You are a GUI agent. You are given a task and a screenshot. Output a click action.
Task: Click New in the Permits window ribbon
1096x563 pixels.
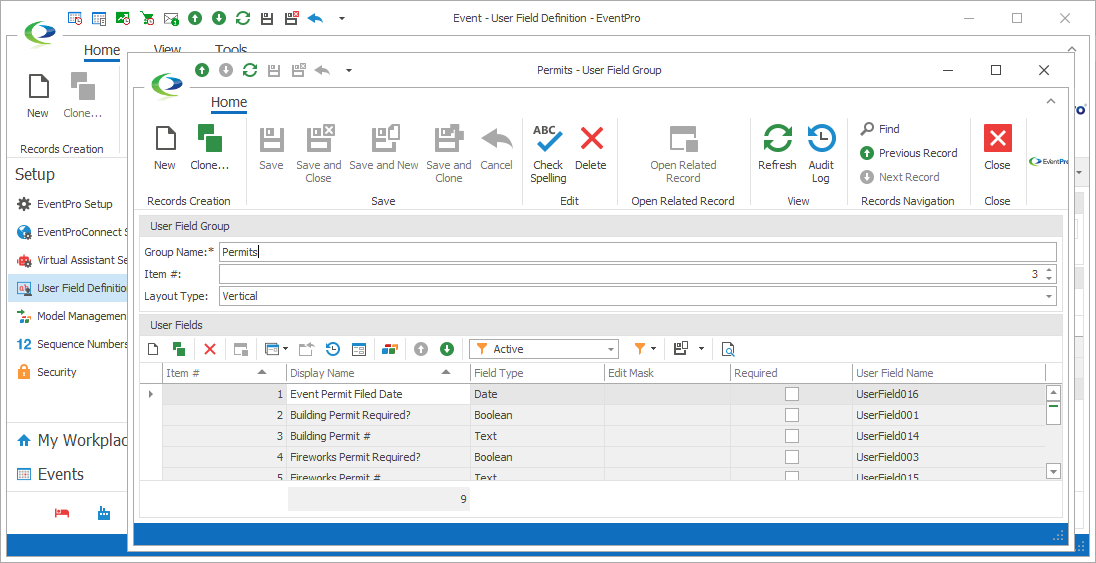165,148
